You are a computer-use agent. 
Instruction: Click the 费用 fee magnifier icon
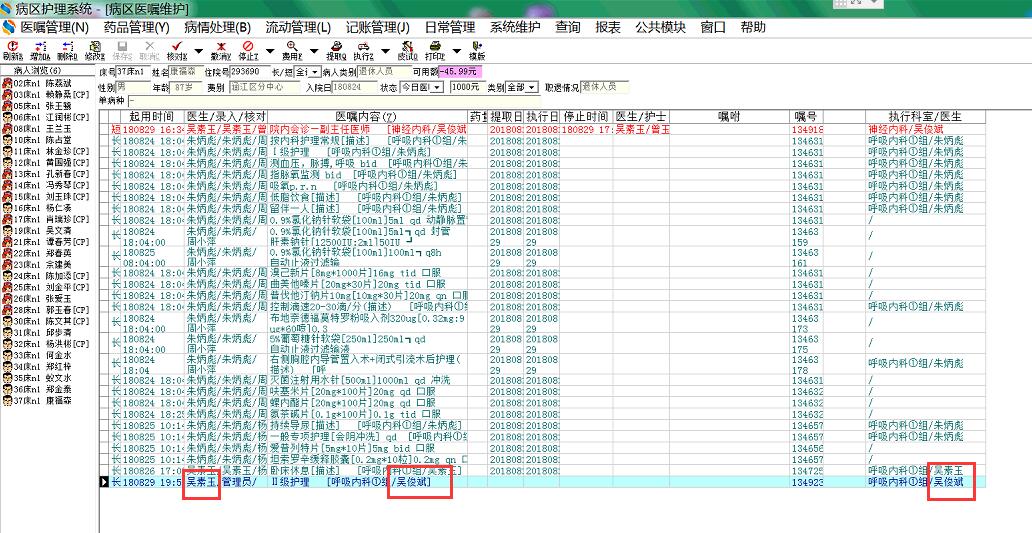click(292, 46)
